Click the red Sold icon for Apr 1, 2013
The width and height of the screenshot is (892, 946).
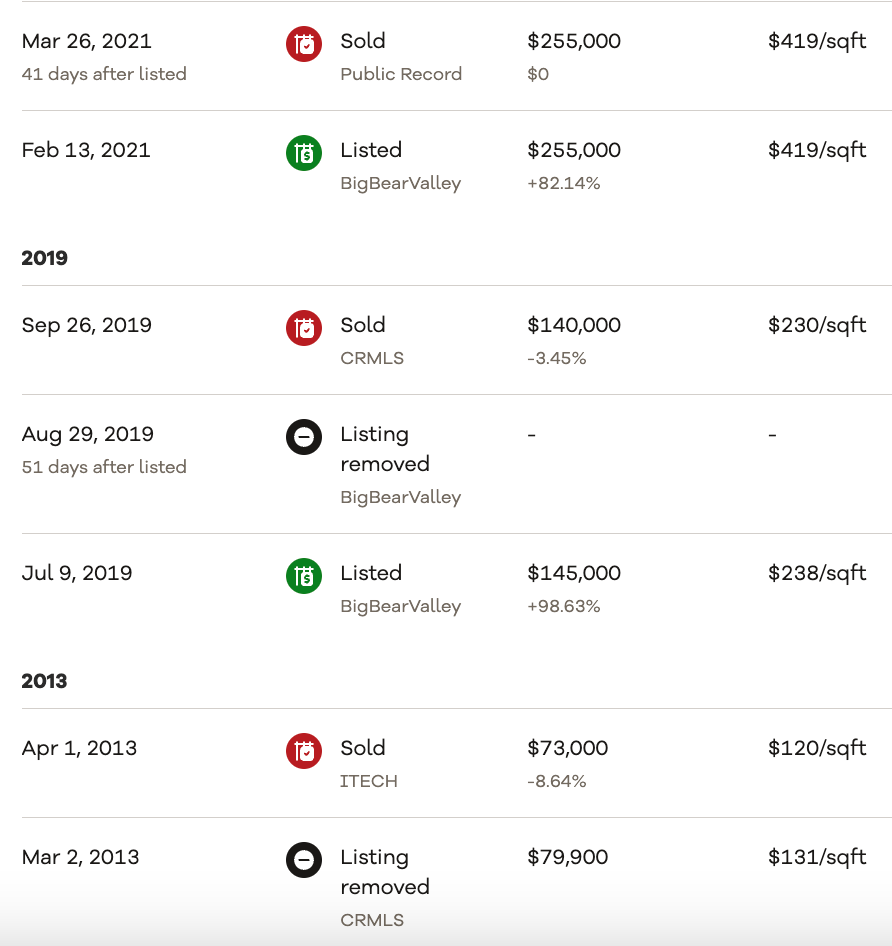304,750
